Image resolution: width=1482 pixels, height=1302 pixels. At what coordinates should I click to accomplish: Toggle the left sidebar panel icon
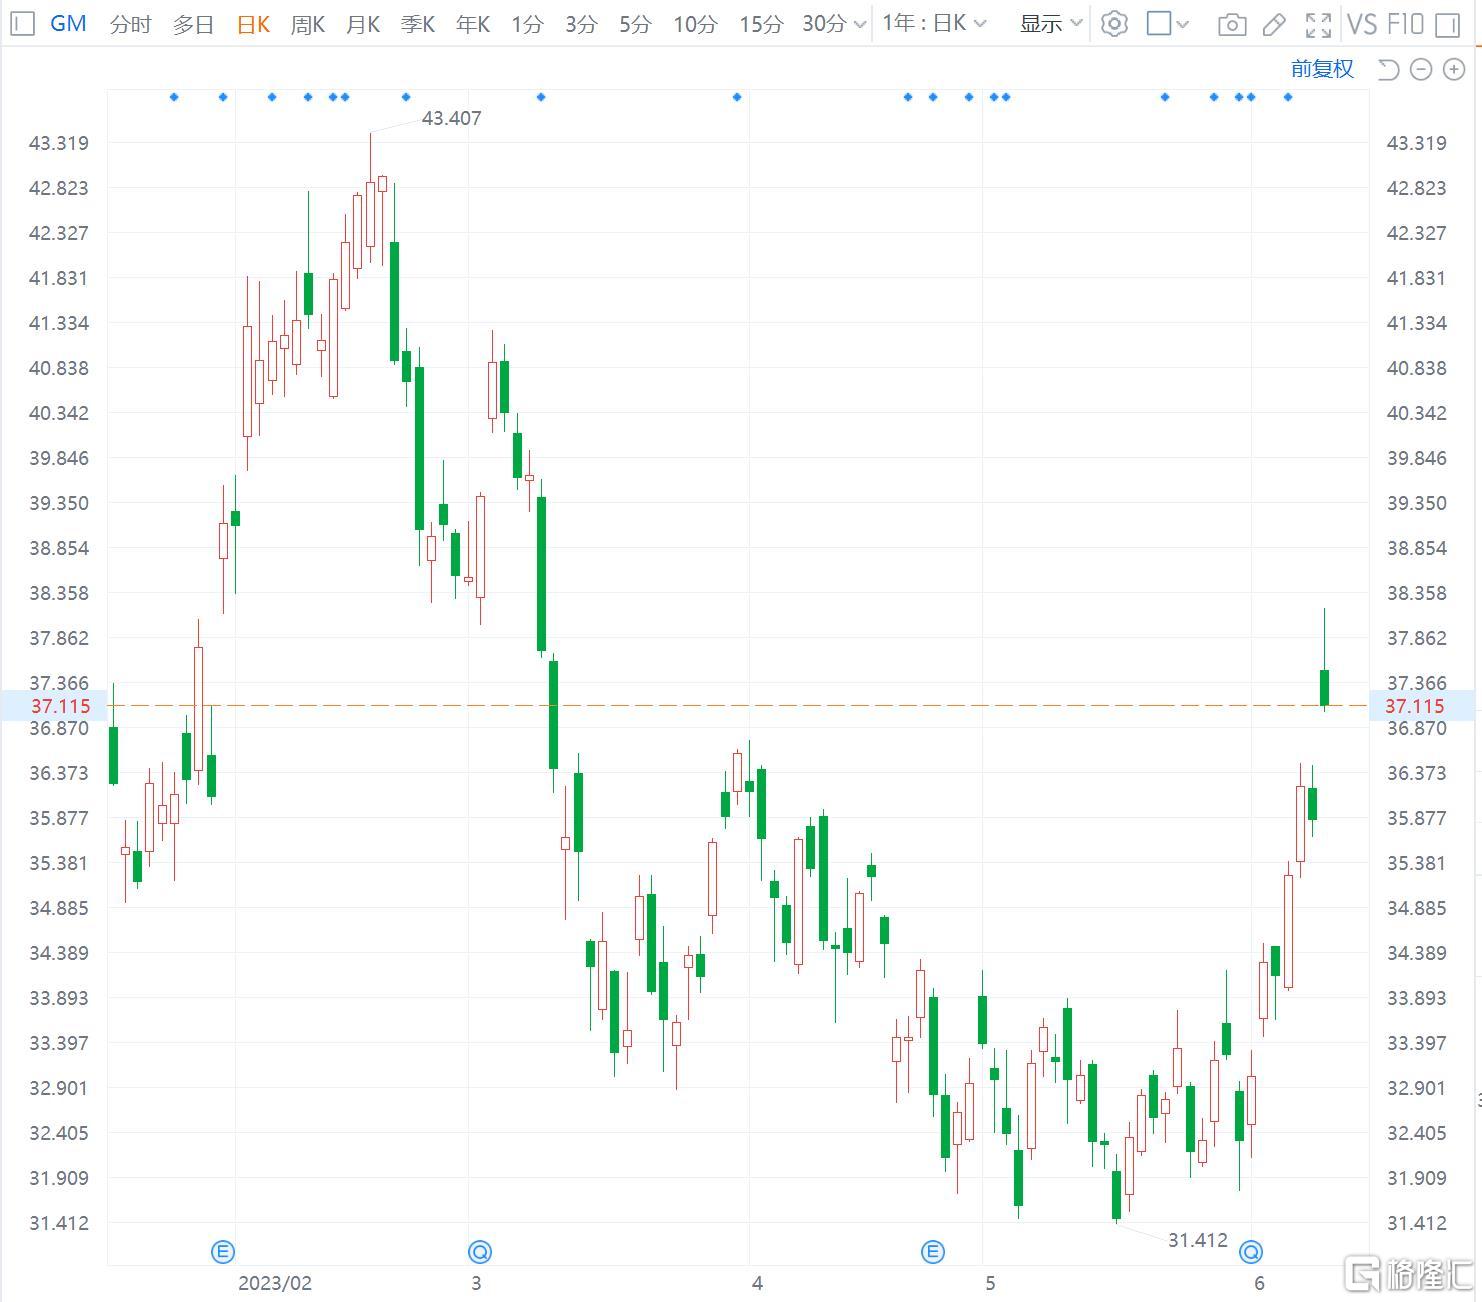[x=24, y=23]
